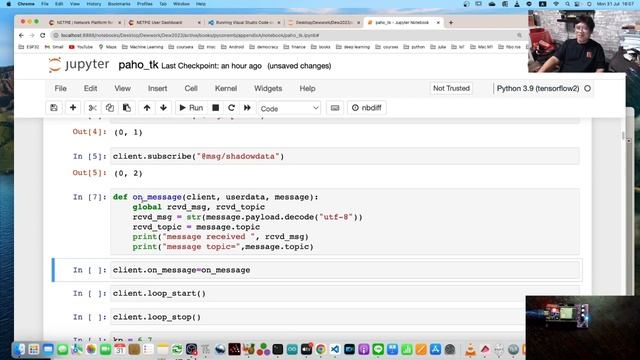Open the Jupyter Edit menu

[91, 89]
